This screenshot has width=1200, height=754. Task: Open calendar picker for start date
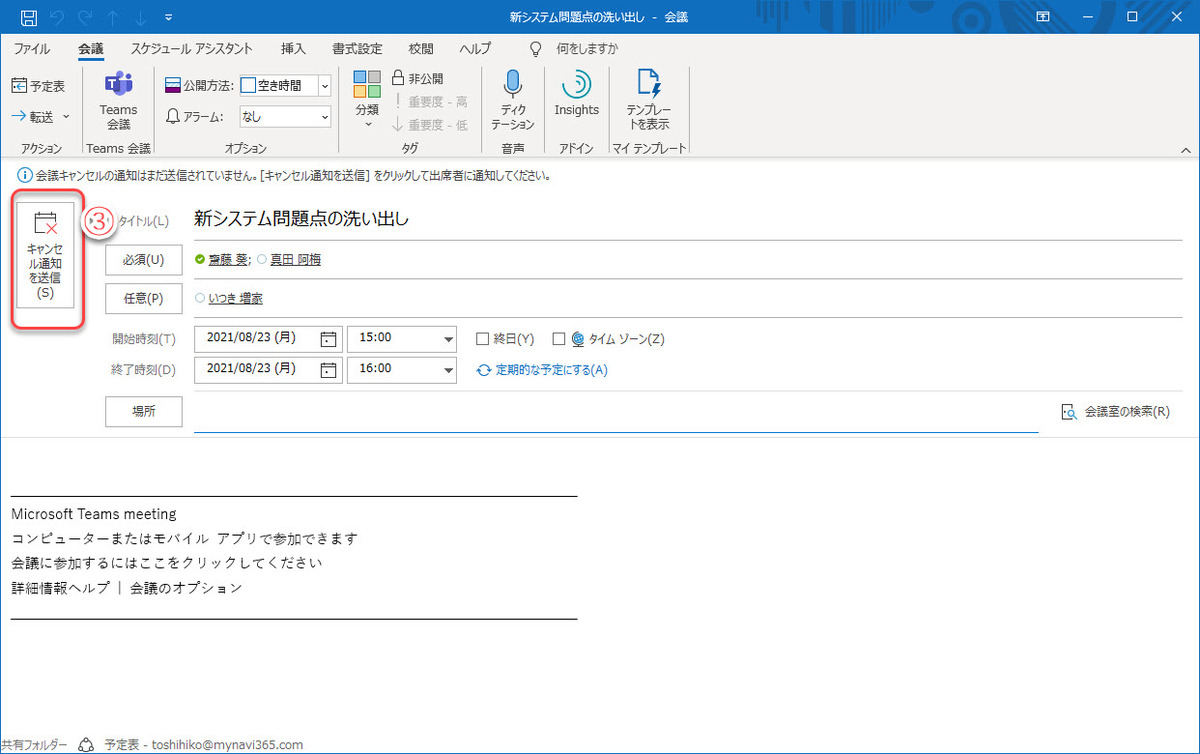[x=329, y=339]
